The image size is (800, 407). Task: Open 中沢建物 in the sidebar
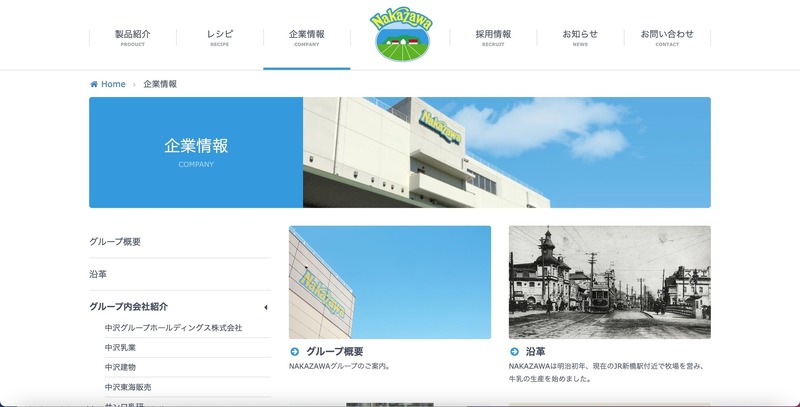point(121,367)
